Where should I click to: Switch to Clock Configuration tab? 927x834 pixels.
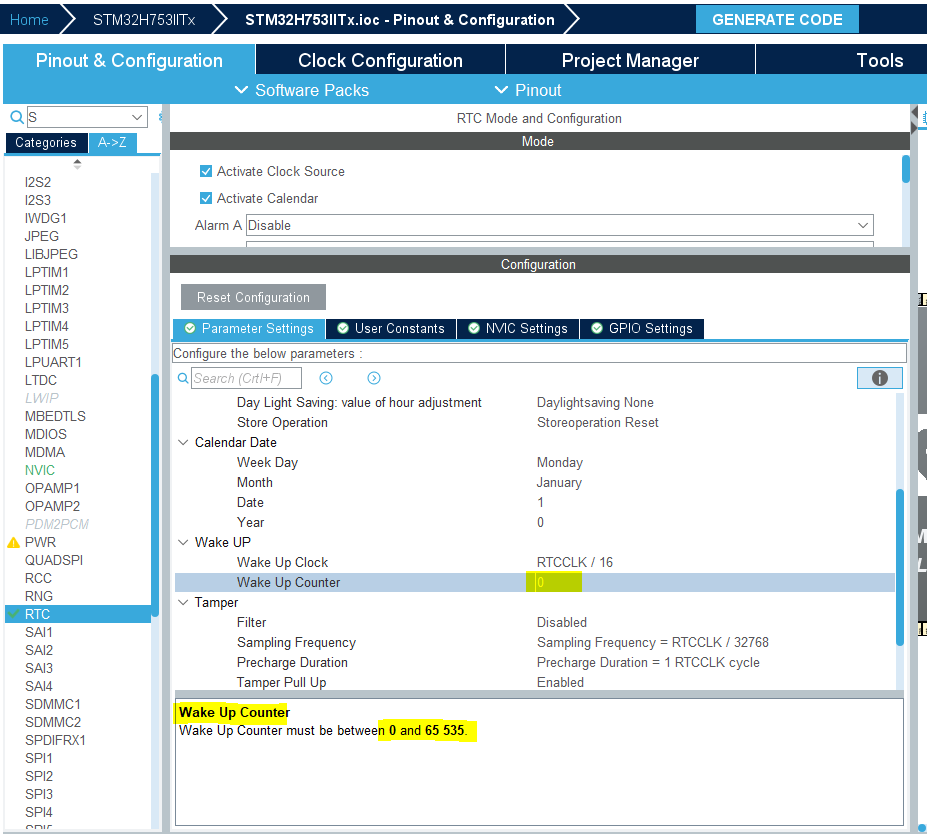pos(380,60)
